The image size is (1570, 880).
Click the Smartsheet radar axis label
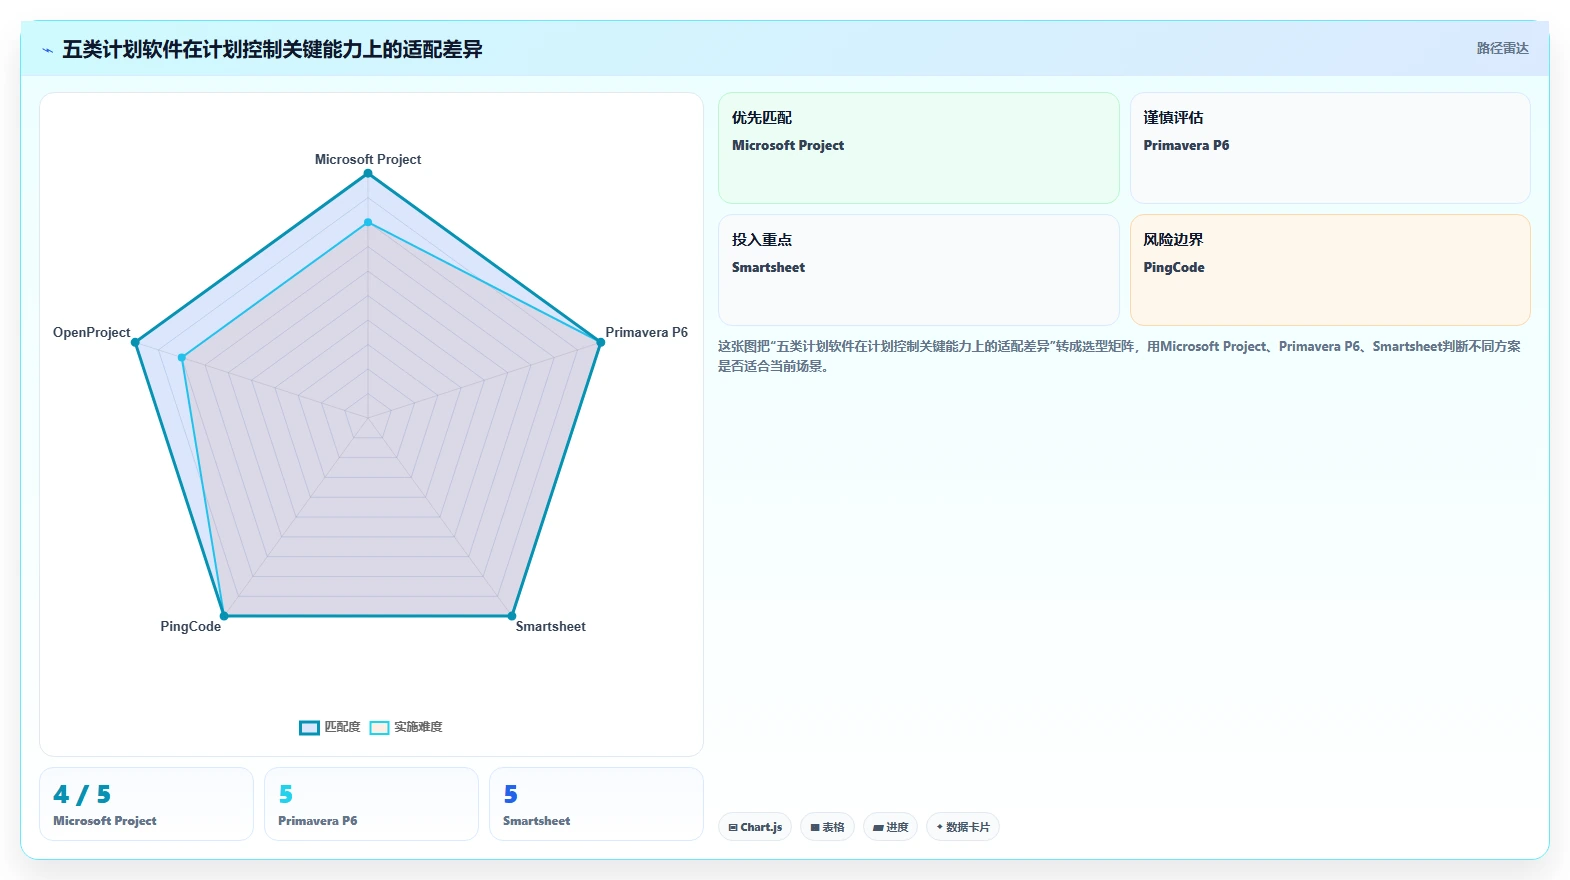[550, 626]
